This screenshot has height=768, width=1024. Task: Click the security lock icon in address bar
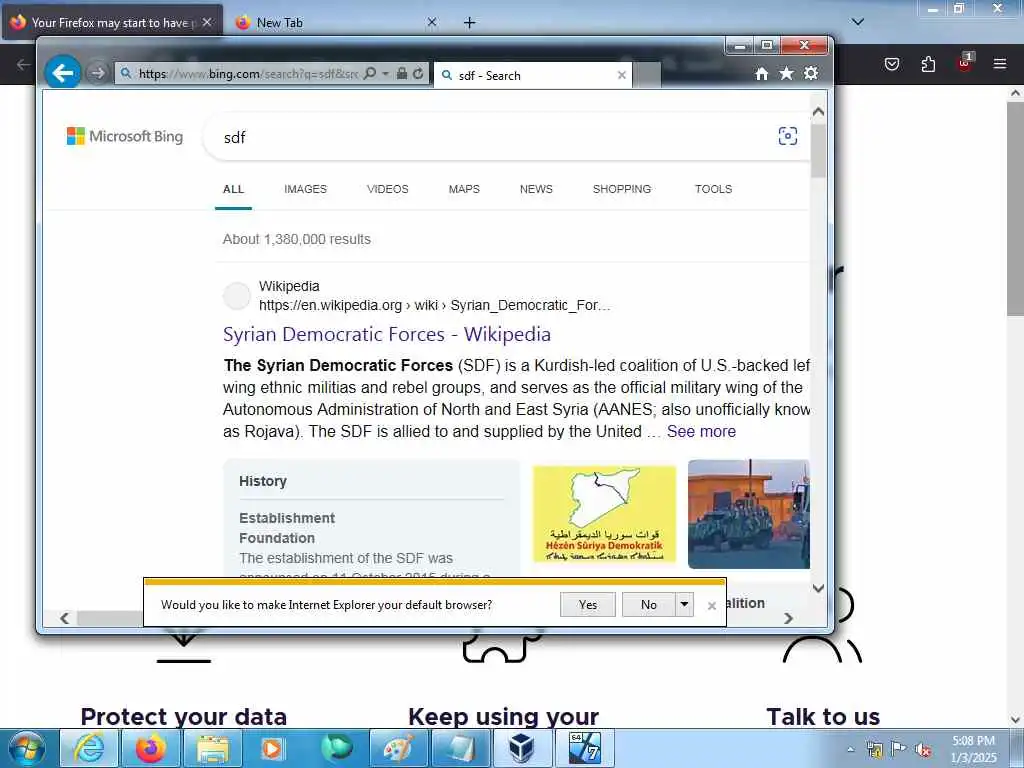point(402,73)
